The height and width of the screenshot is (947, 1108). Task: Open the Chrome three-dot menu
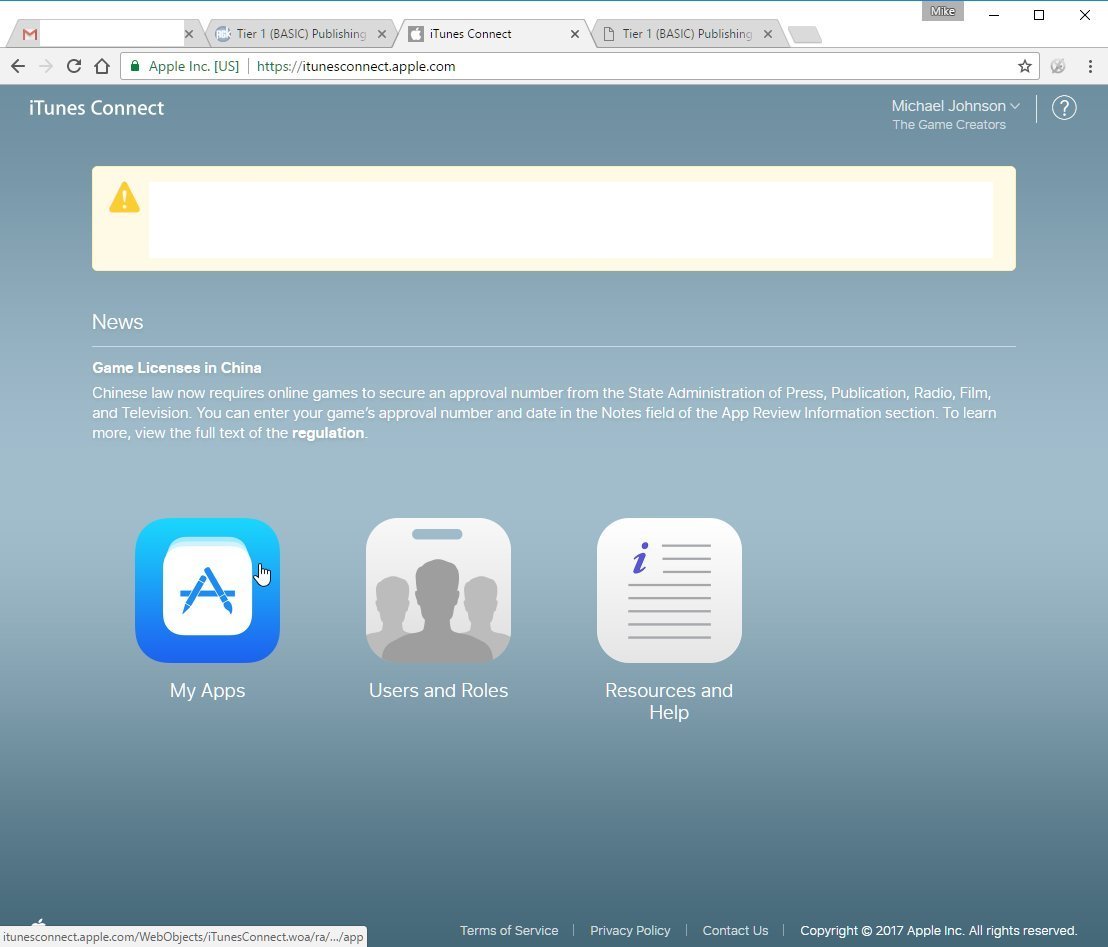pos(1090,66)
